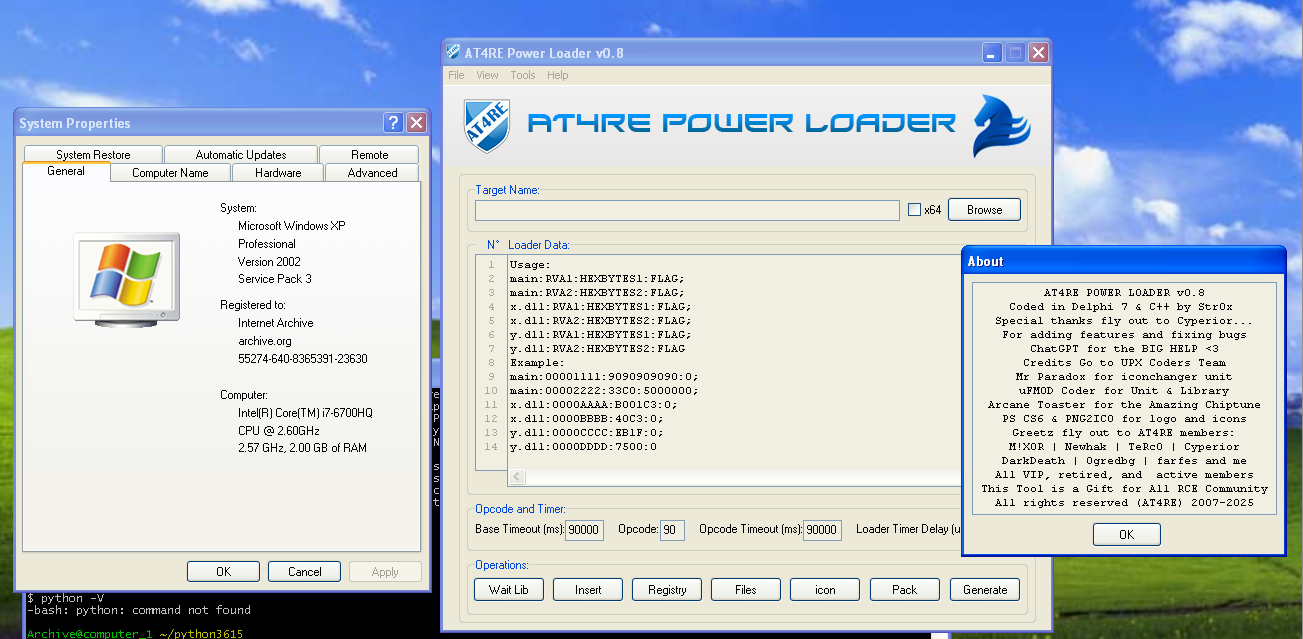This screenshot has width=1303, height=639.
Task: Enable the x64 checkbox
Action: point(914,210)
